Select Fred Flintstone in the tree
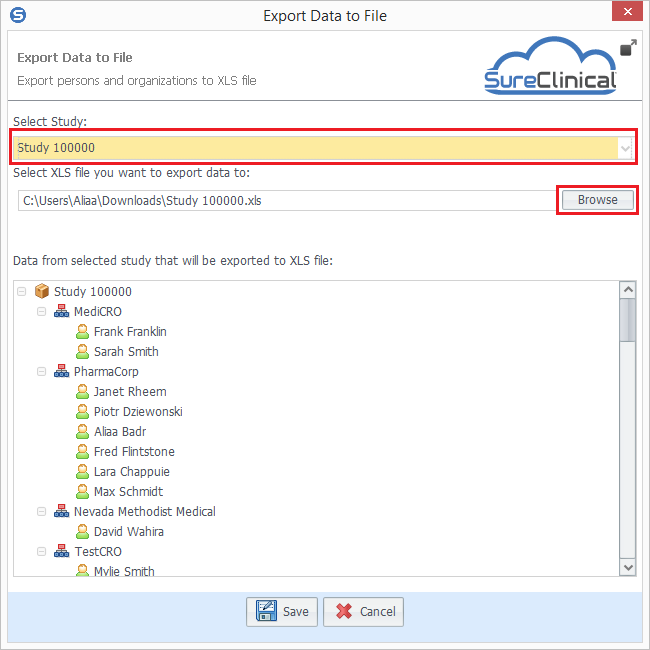 point(134,451)
